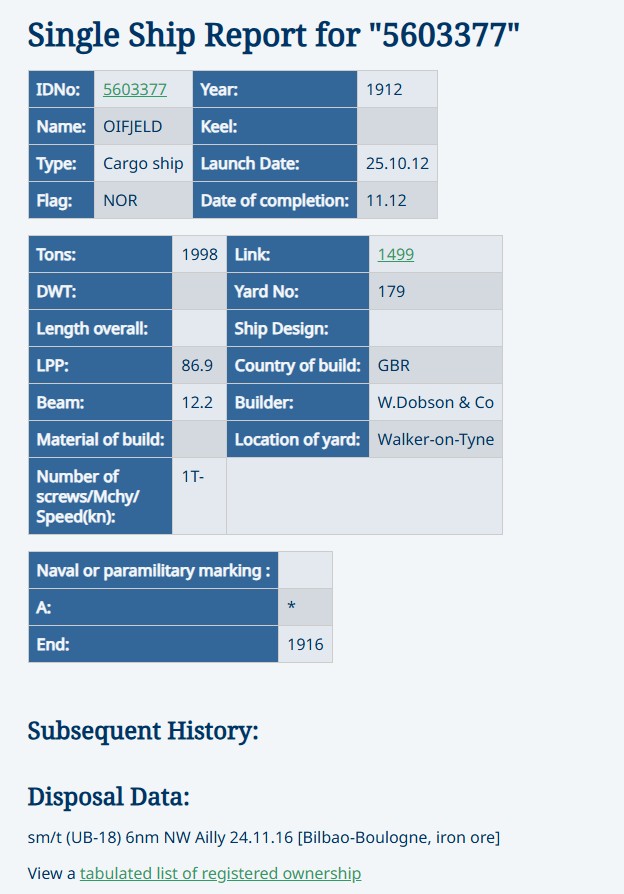Click the country of build GBR cell
624x894 pixels.
[436, 365]
